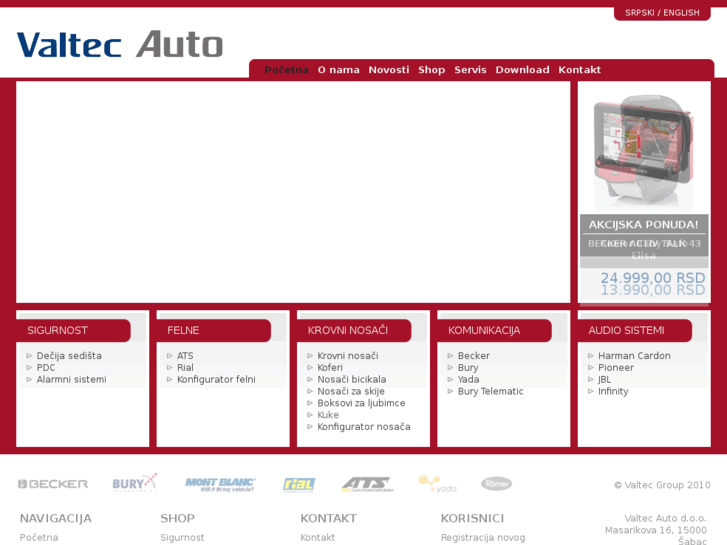Image resolution: width=727 pixels, height=545 pixels.
Task: Open the Römer brand logo
Action: (497, 484)
